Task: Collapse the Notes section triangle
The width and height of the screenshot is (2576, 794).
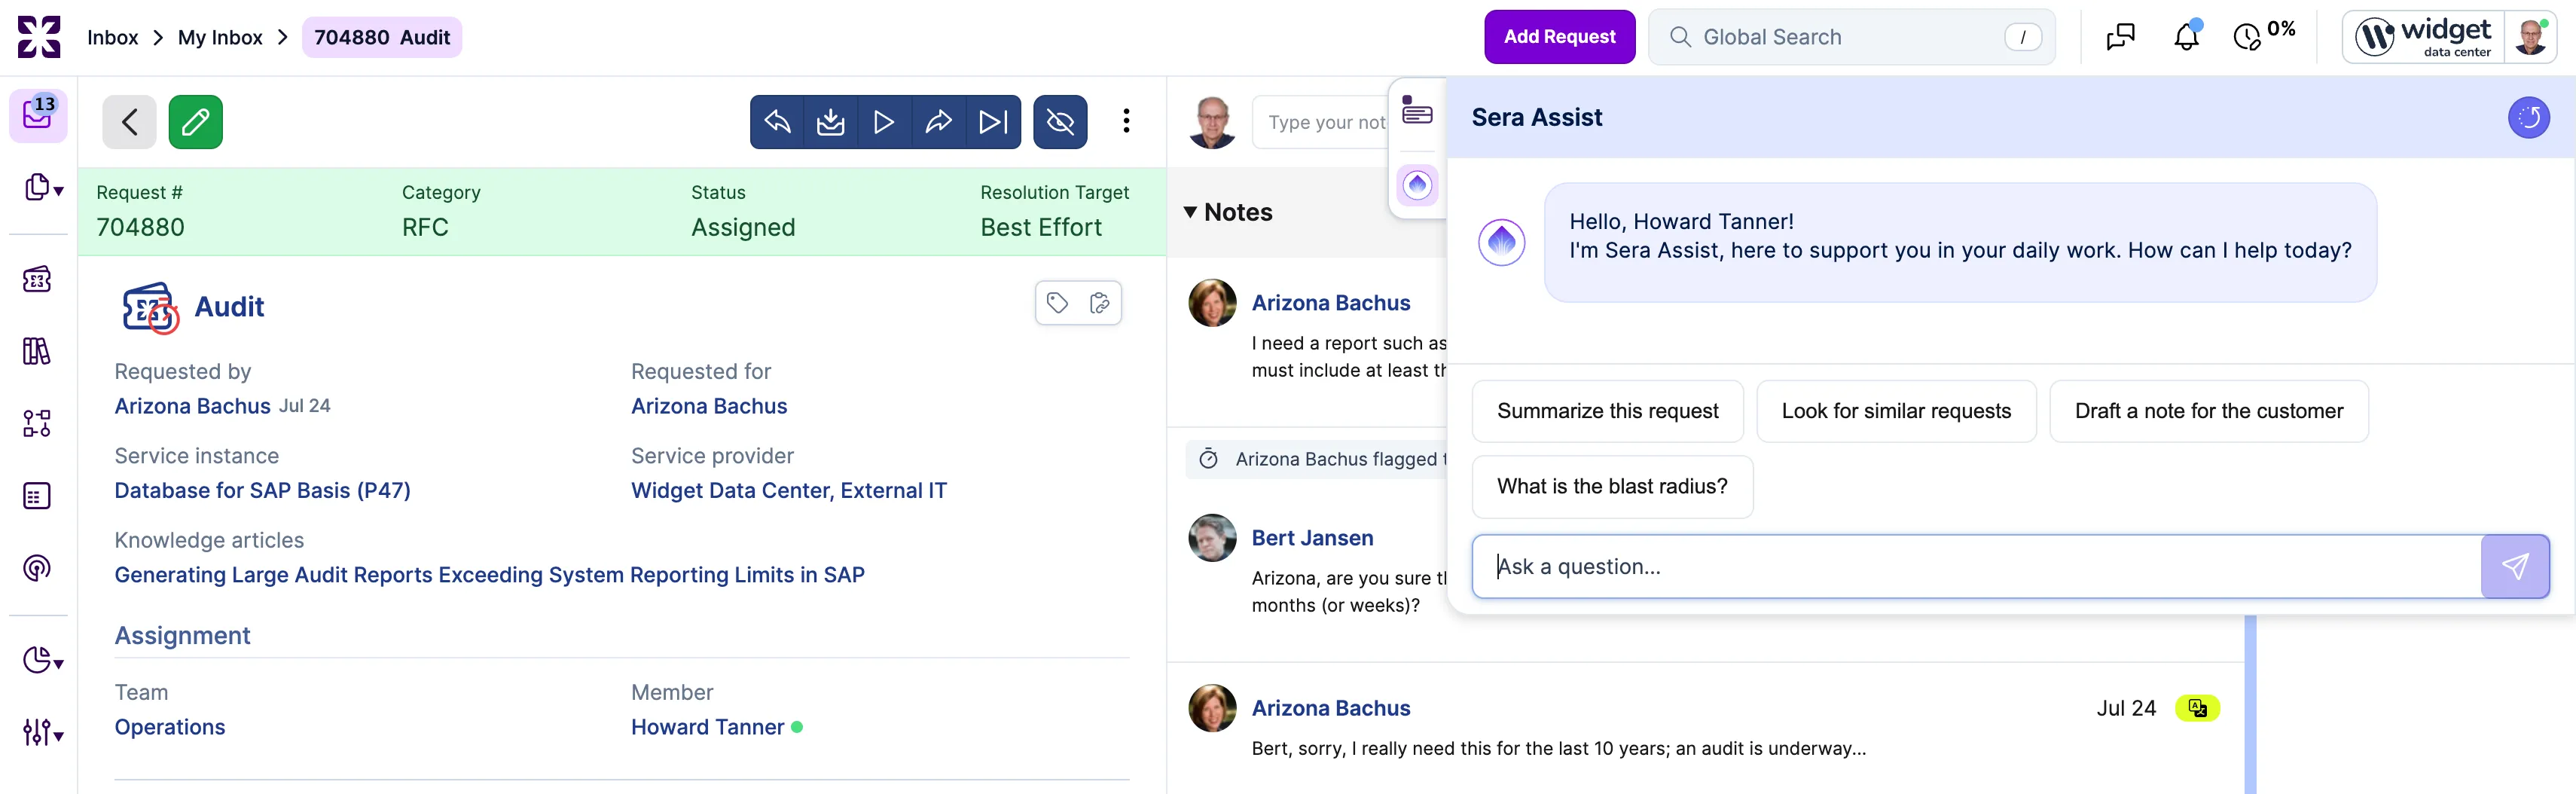Action: (1190, 212)
